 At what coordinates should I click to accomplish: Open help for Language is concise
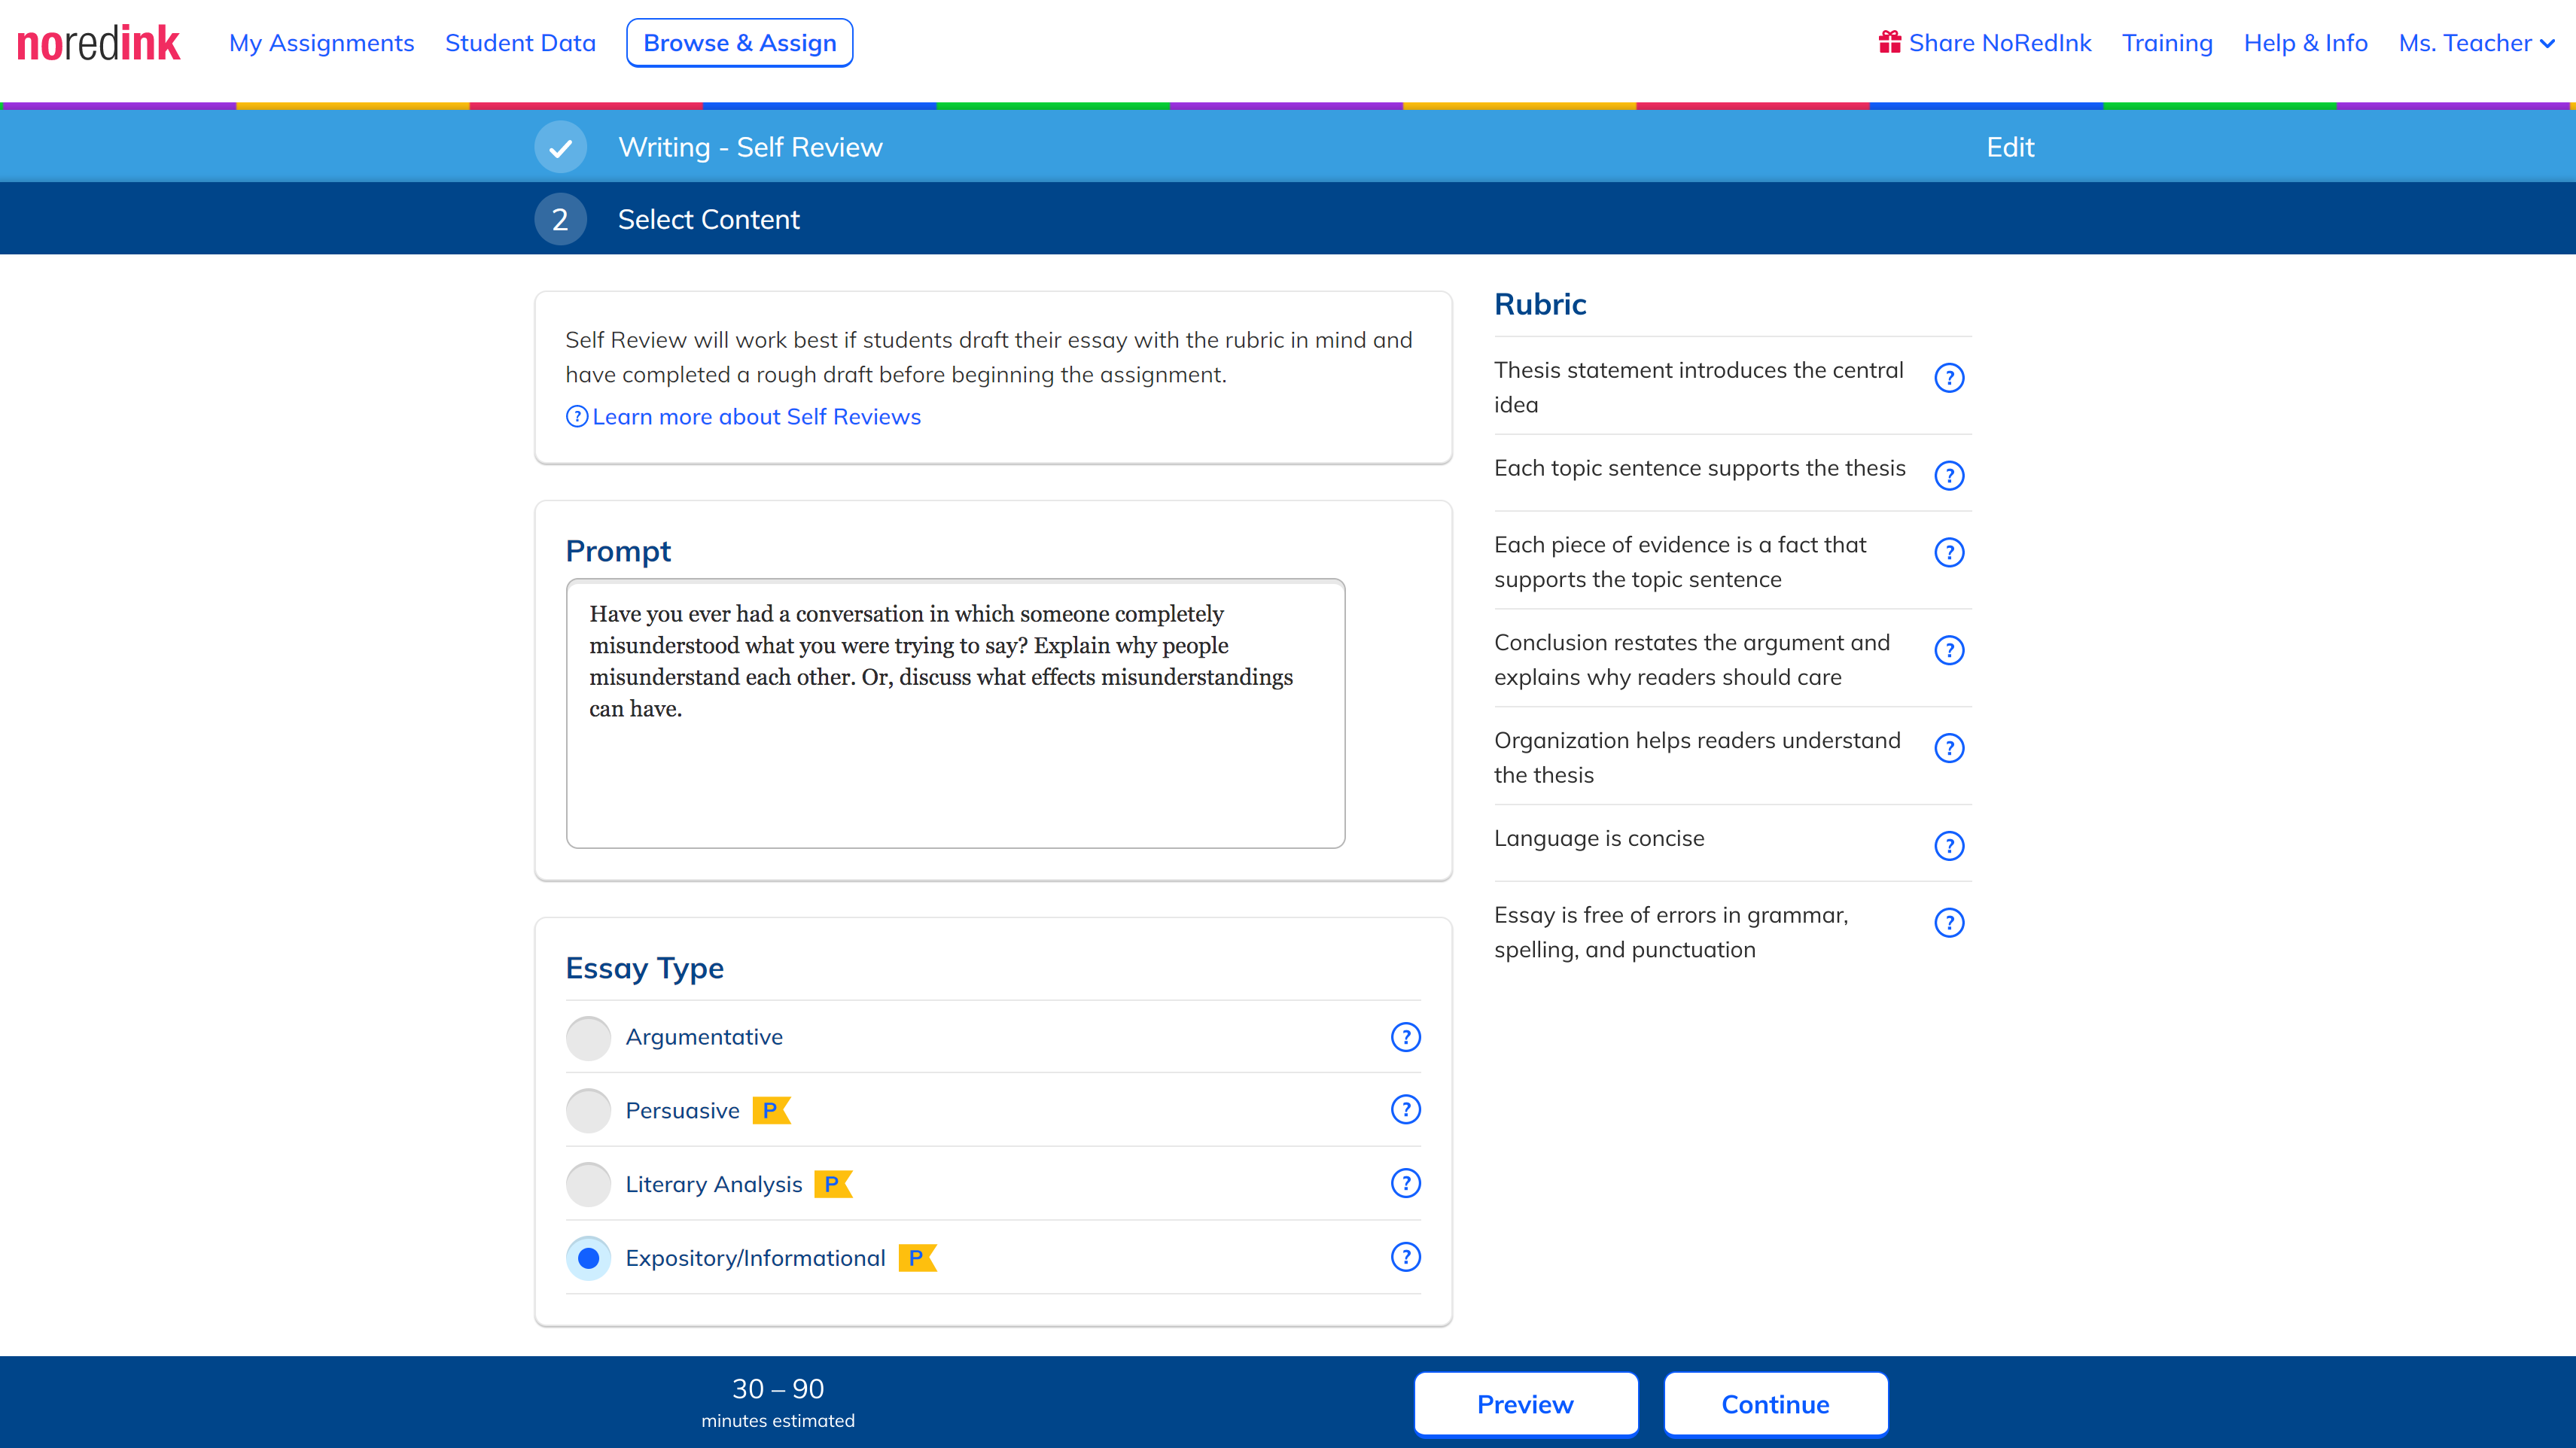pyautogui.click(x=1949, y=846)
